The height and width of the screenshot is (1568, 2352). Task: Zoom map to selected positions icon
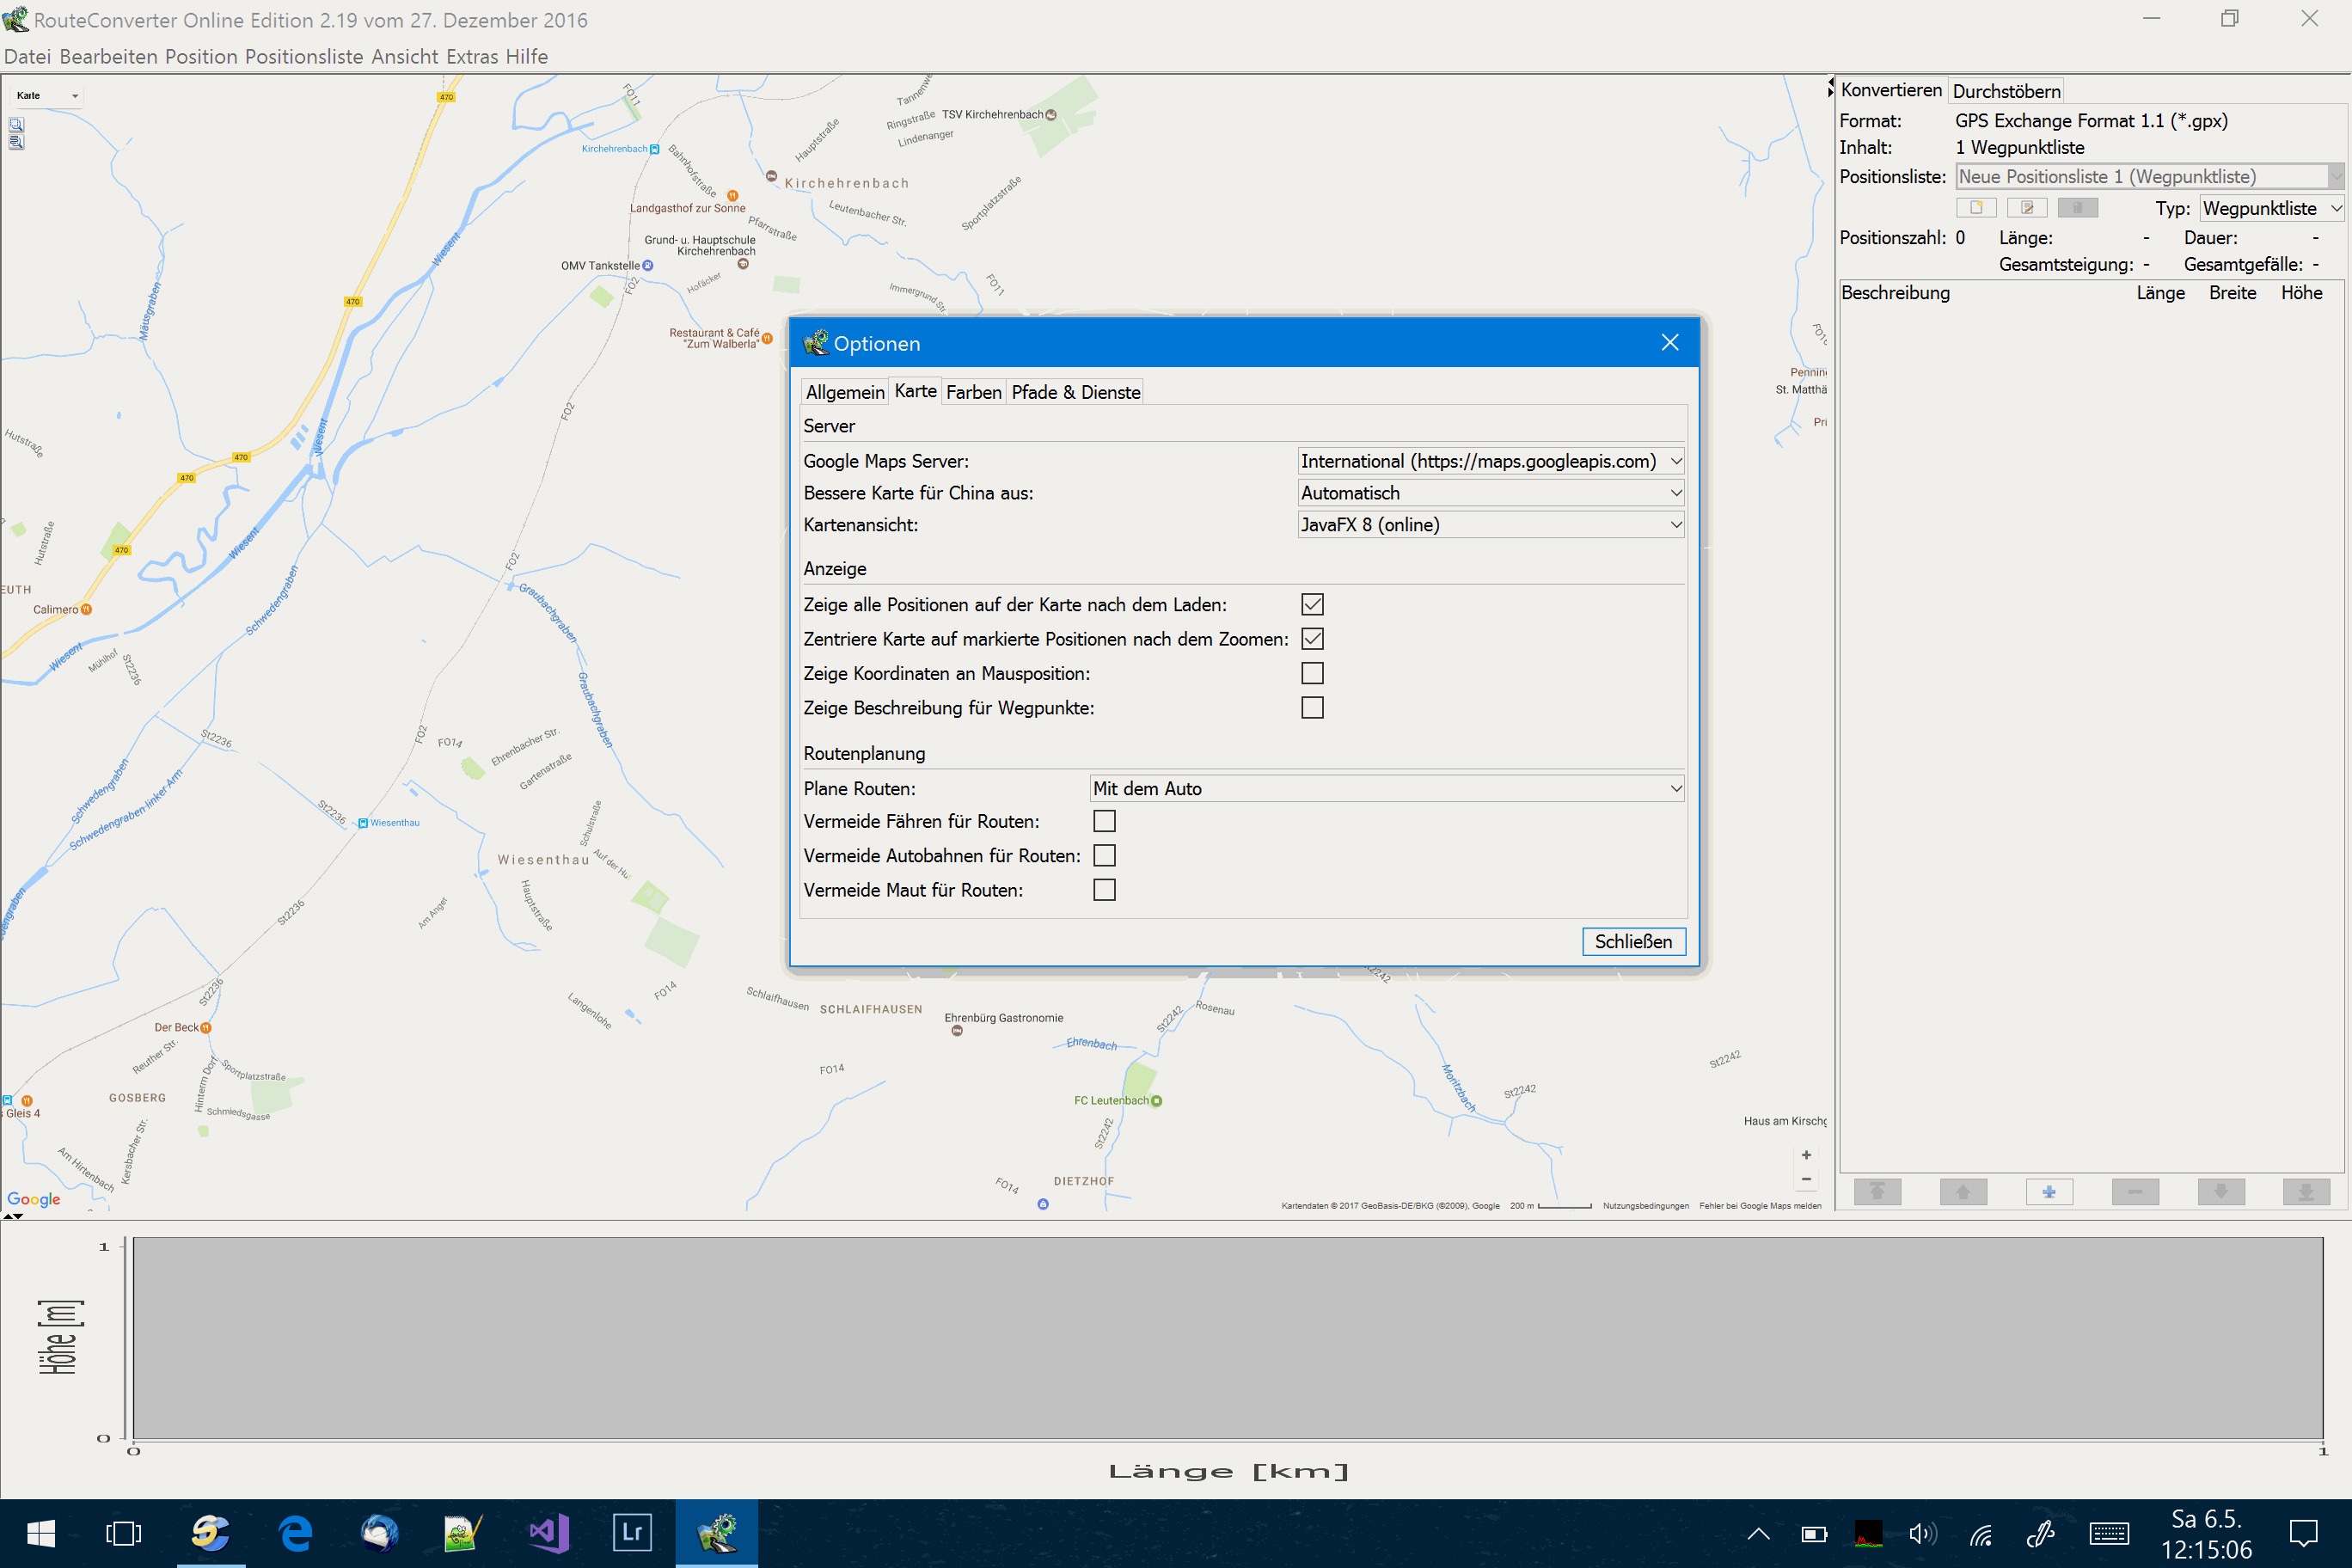pos(16,125)
